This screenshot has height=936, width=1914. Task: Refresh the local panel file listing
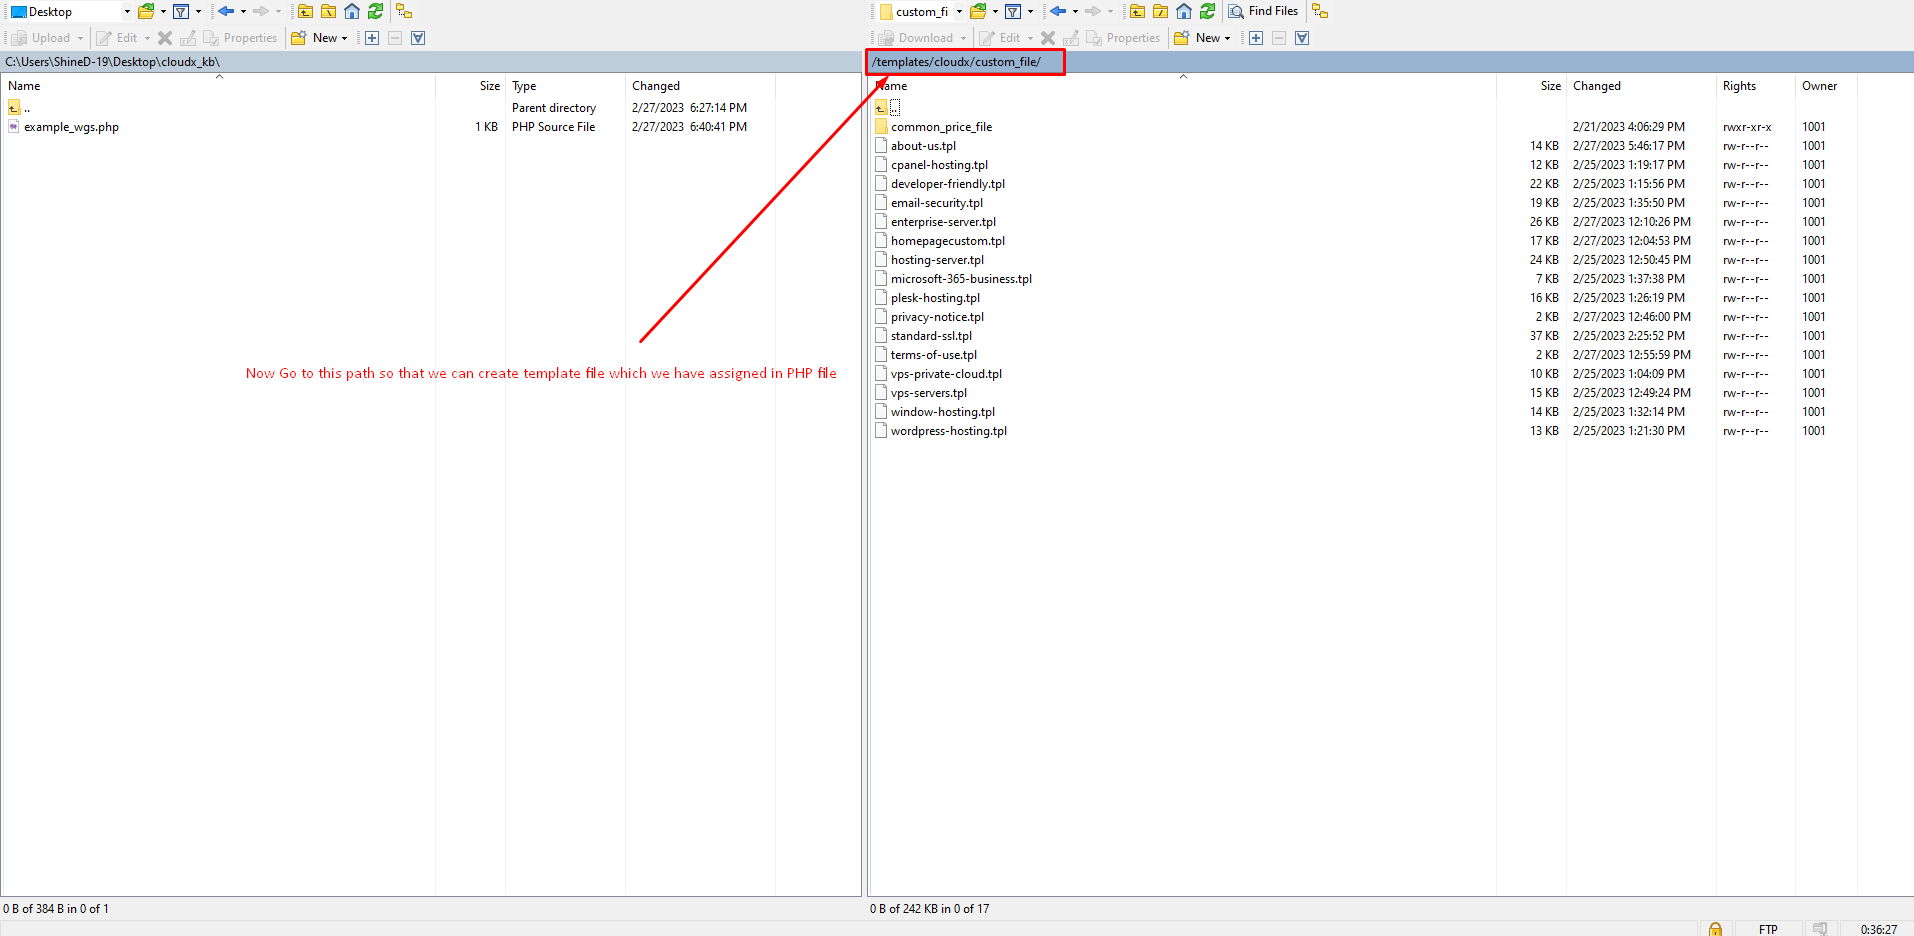[x=375, y=12]
